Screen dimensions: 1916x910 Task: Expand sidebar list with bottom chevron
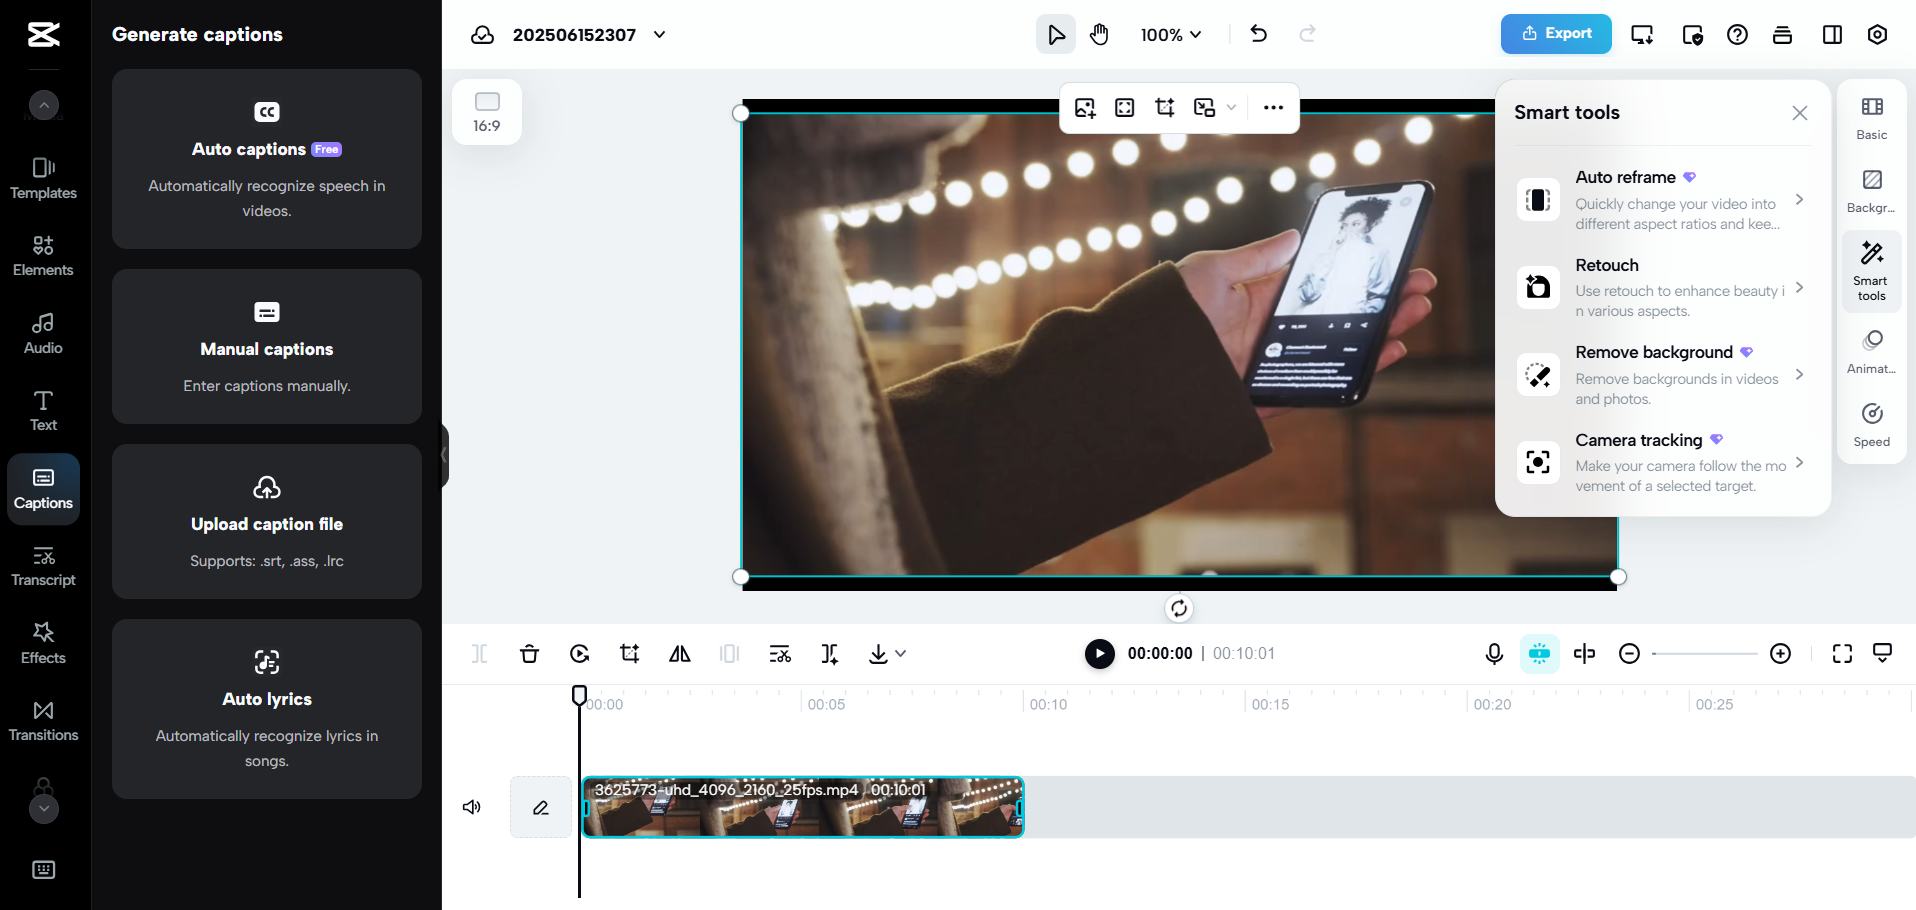43,808
